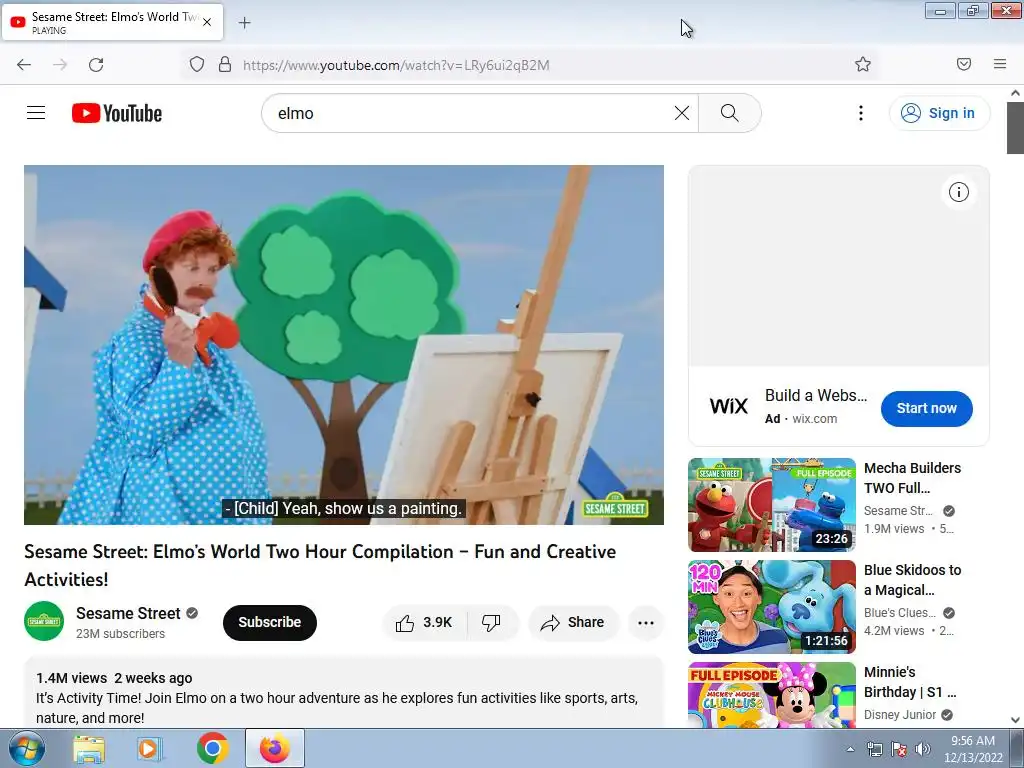The image size is (1024, 768).
Task: Open Minnie's Birthday video thumbnail
Action: tap(772, 695)
